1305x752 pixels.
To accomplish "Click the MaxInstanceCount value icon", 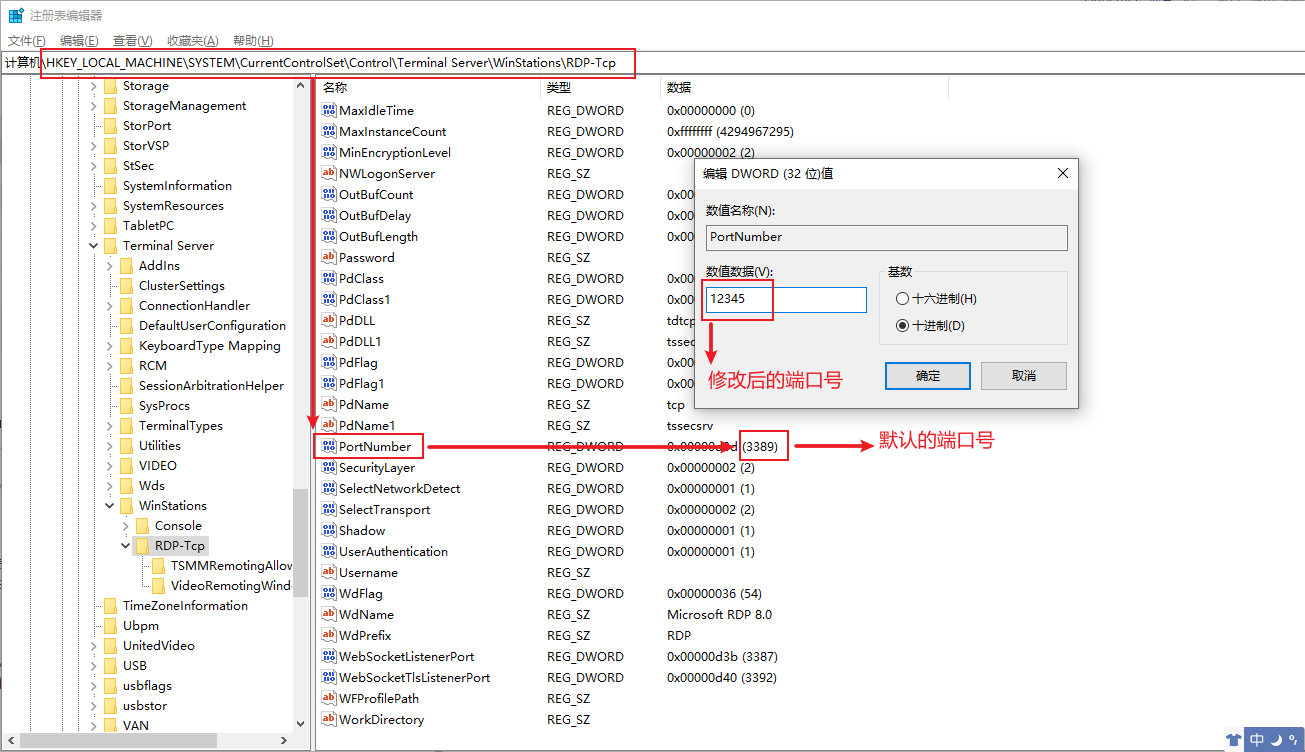I will [329, 131].
